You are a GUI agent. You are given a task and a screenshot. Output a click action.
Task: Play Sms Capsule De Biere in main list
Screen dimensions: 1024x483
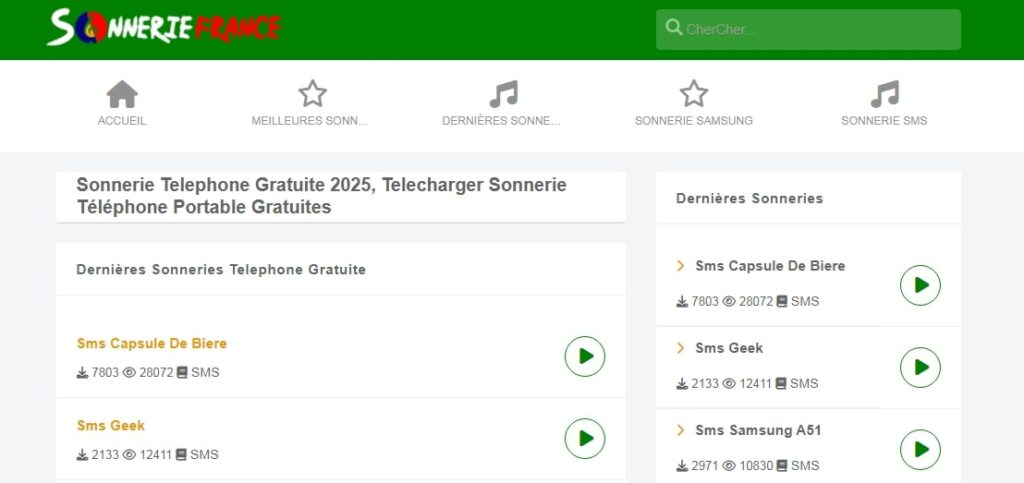(585, 356)
